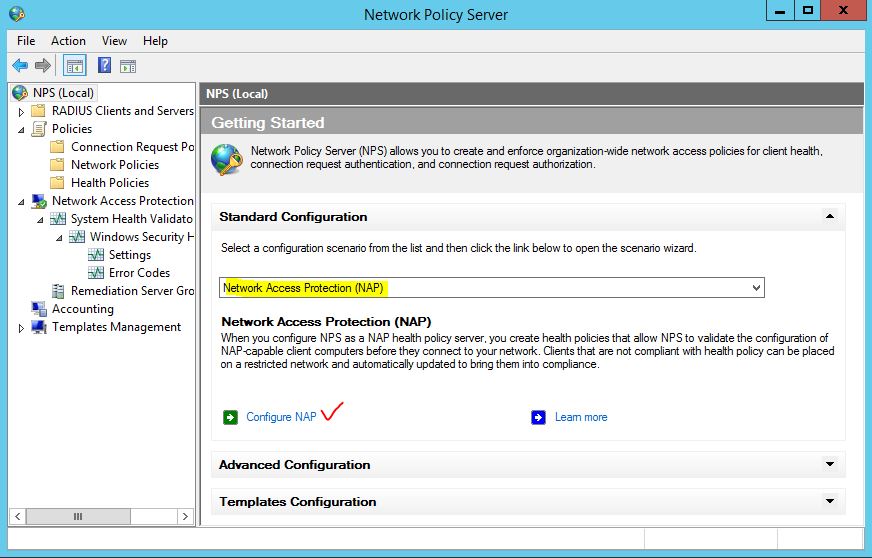Viewport: 872px width, 558px height.
Task: Click the Accounting icon in tree
Action: [x=39, y=309]
